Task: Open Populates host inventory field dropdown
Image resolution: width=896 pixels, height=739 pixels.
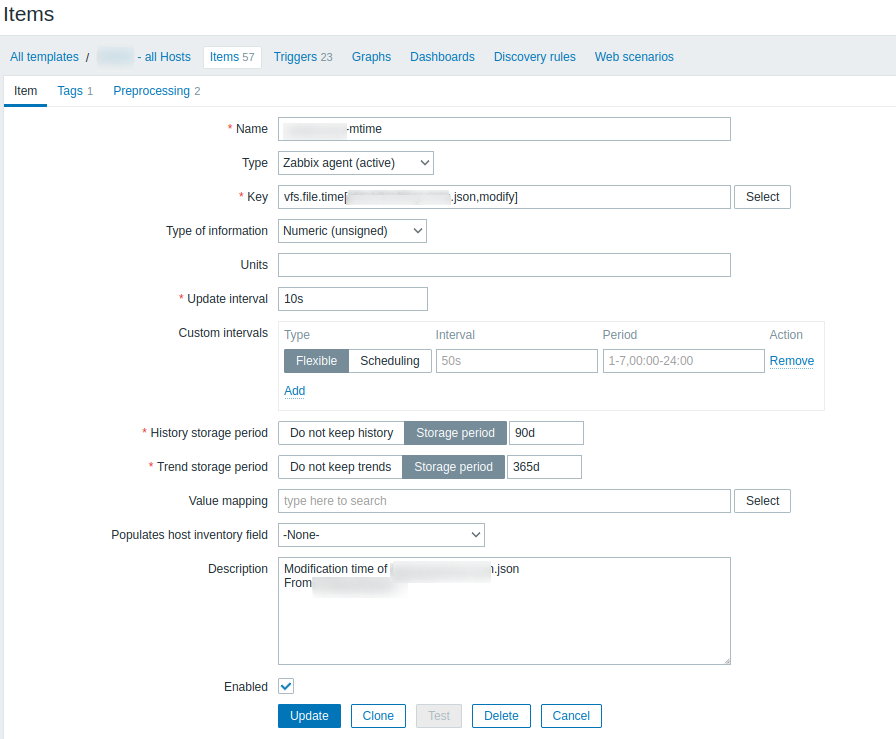Action: [381, 535]
